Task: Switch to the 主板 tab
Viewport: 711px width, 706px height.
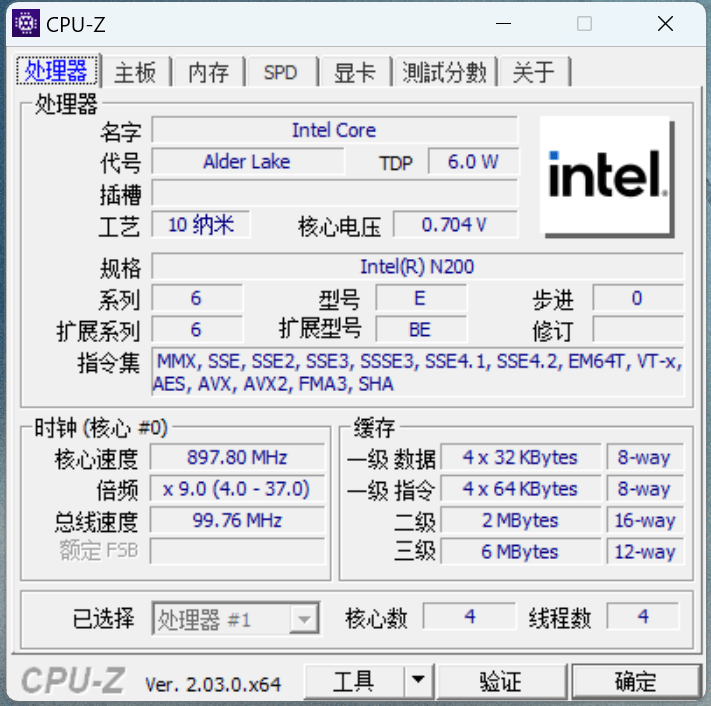Action: point(136,72)
